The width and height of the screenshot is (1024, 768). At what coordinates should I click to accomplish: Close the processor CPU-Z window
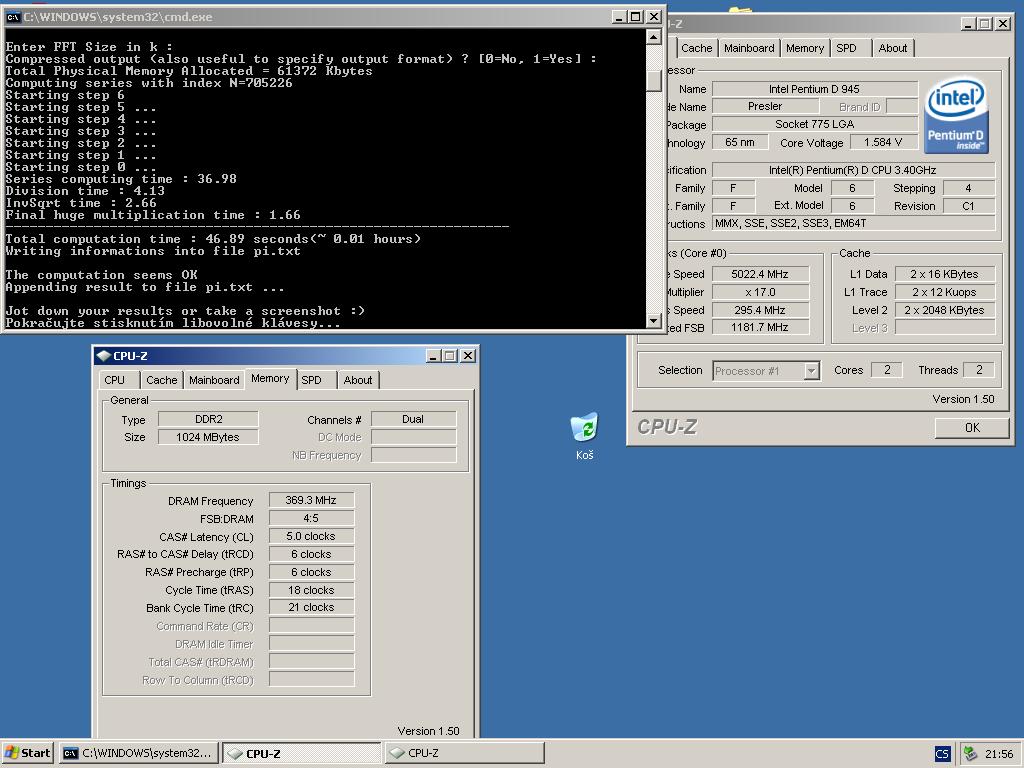[x=1002, y=24]
